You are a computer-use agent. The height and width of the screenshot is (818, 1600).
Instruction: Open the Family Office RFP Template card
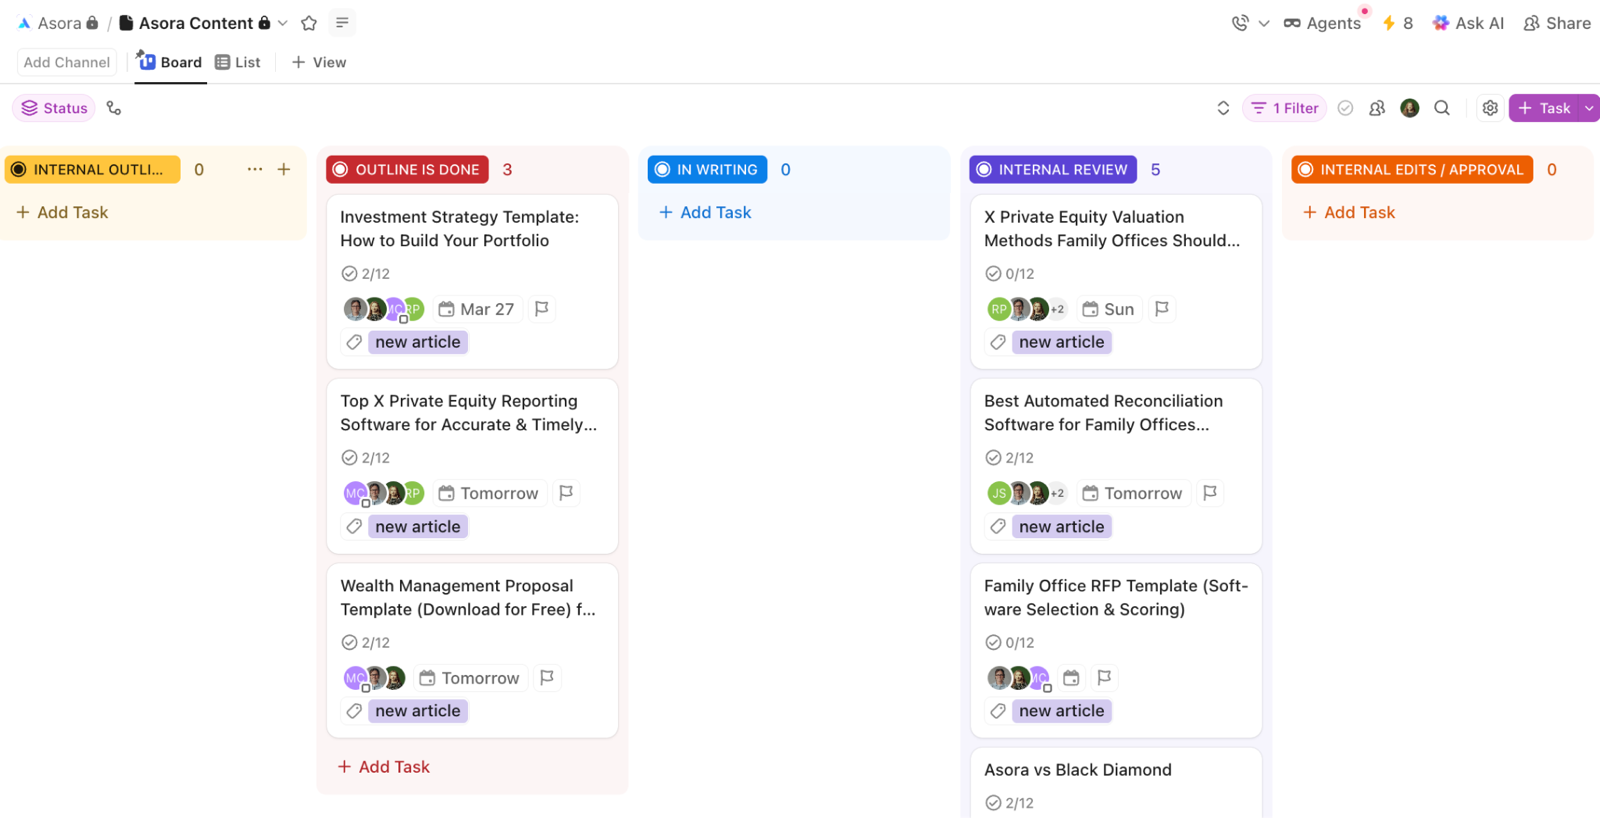point(1116,651)
